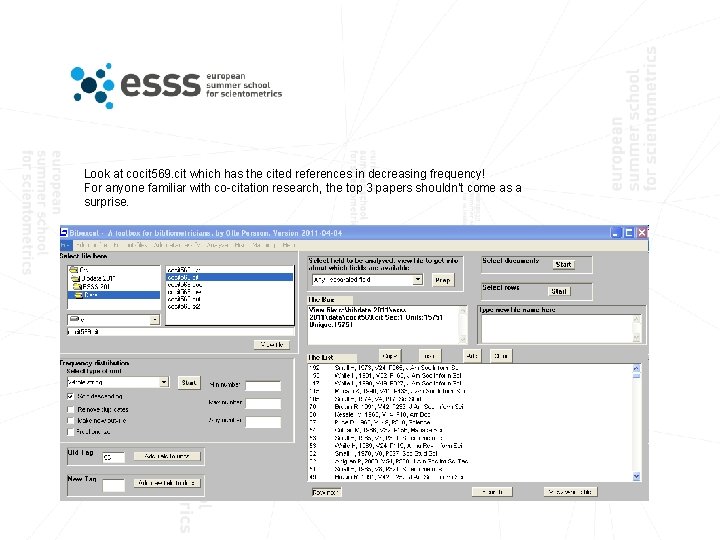Click the New Tag input field

(113, 485)
